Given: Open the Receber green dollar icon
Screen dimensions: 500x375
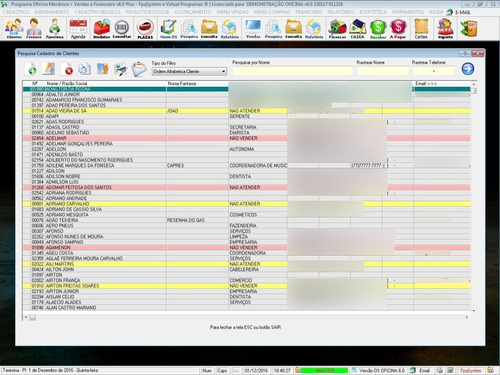Looking at the screenshot, I should 378,29.
